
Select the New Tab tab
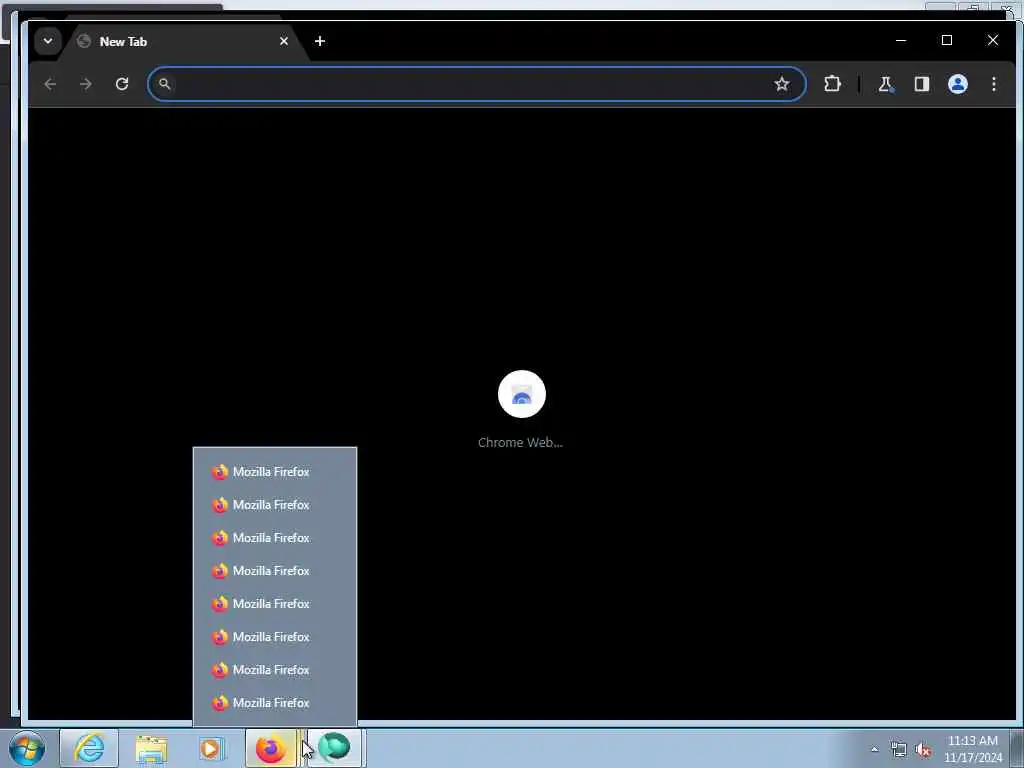183,41
